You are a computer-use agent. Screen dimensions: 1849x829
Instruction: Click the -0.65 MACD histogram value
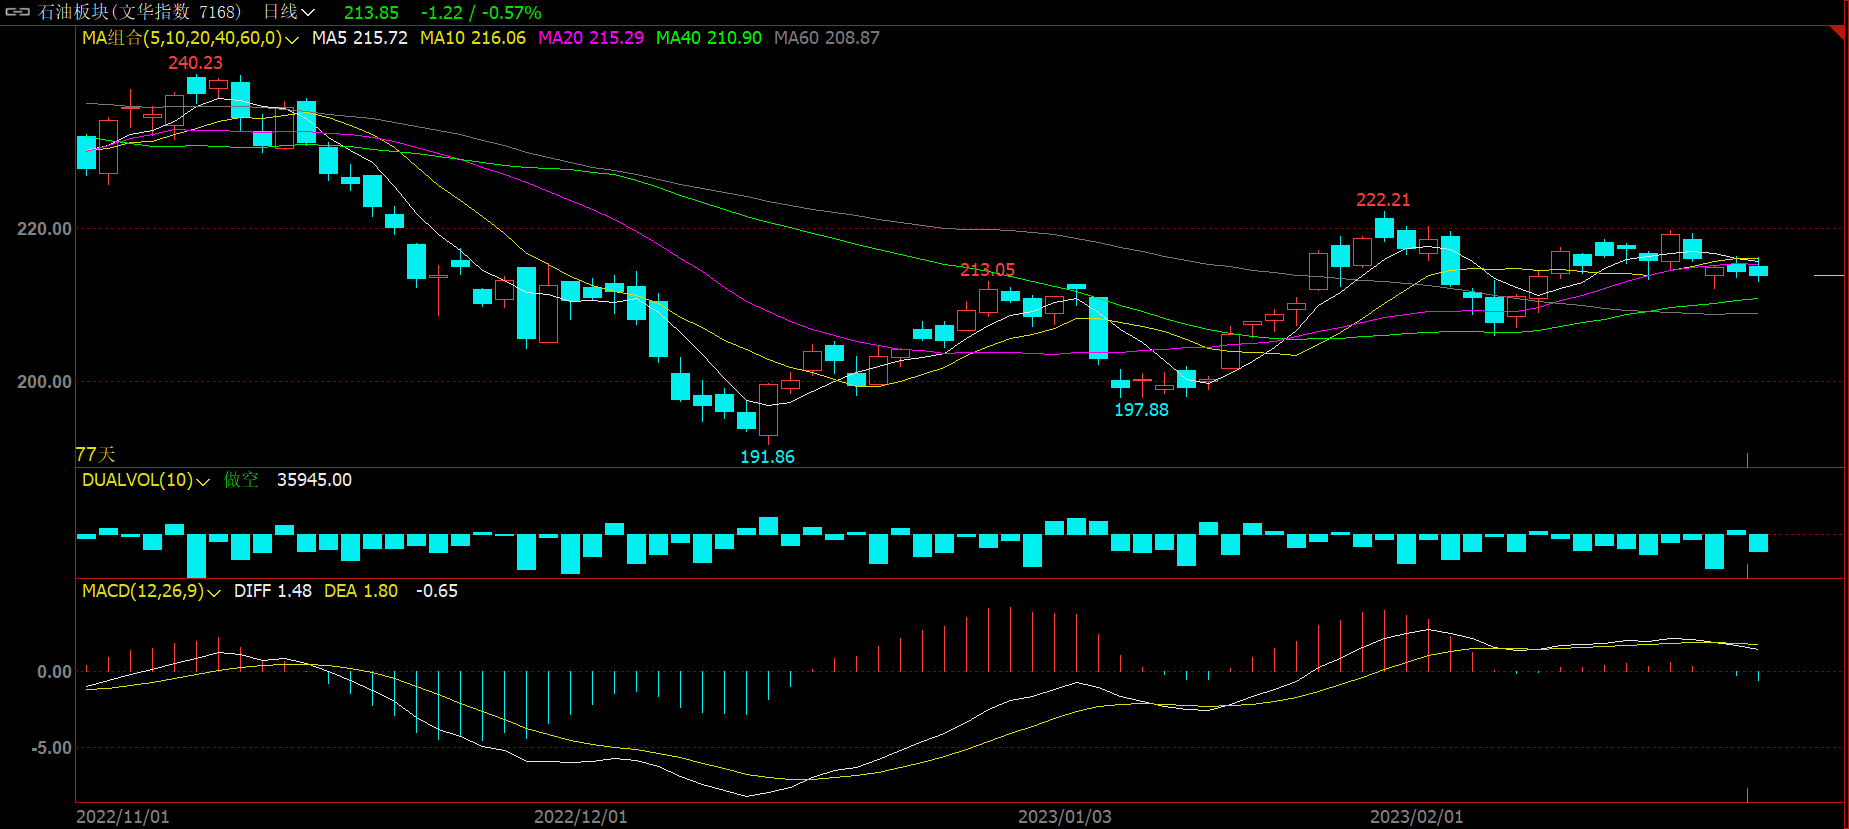pos(437,591)
